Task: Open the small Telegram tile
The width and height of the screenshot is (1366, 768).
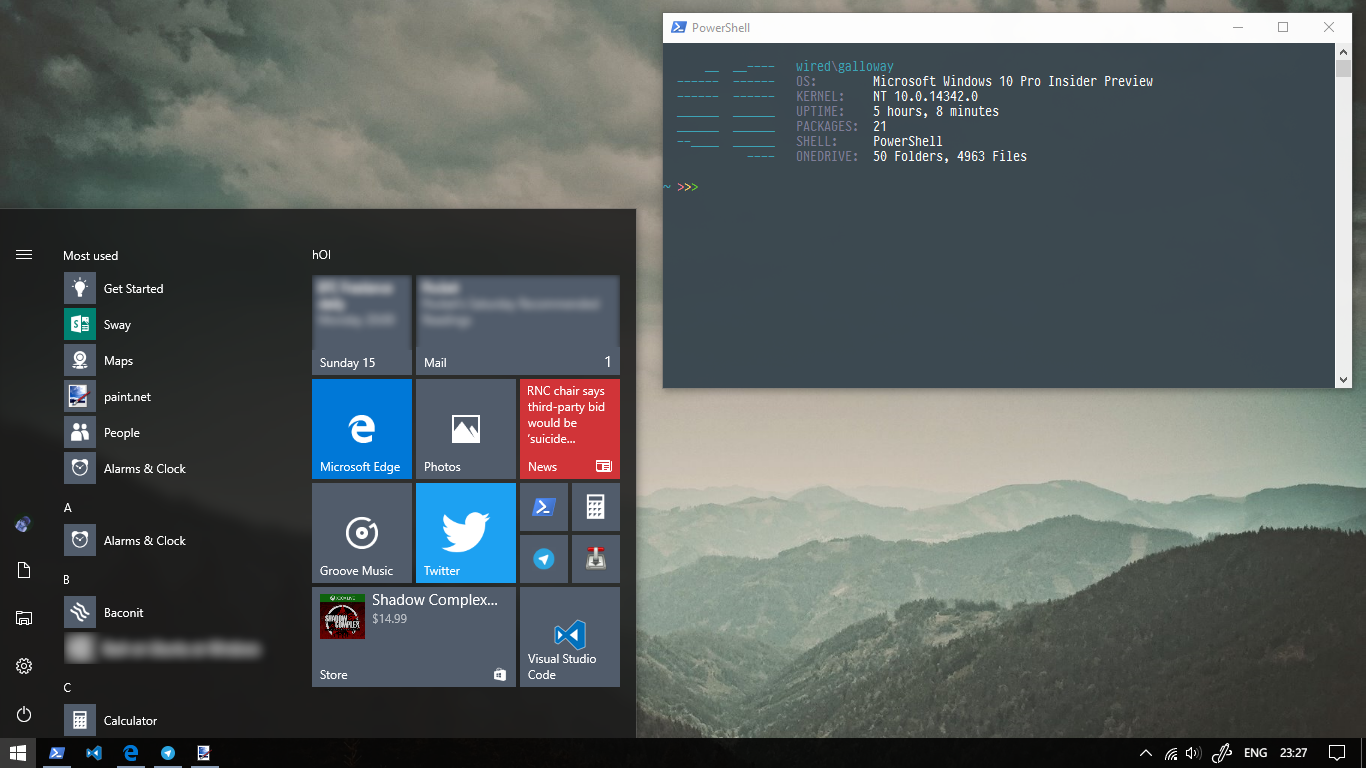Action: coord(544,559)
